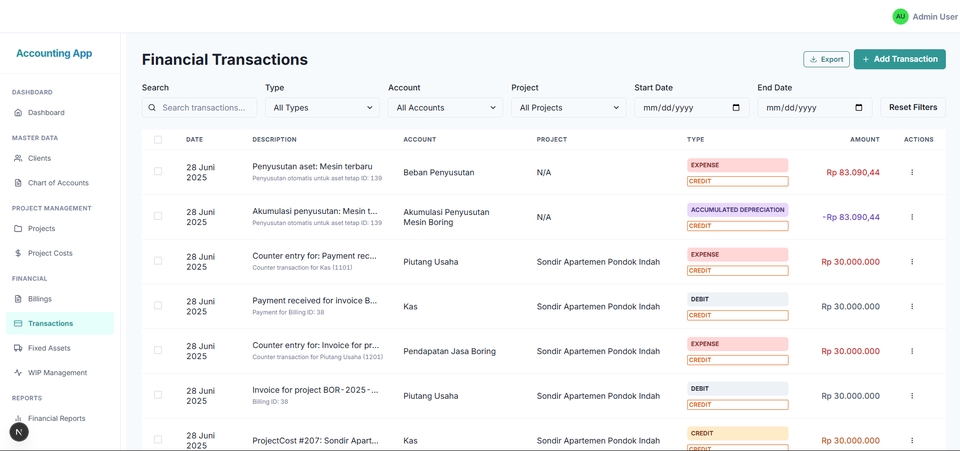
Task: Click the Export button
Action: point(826,59)
